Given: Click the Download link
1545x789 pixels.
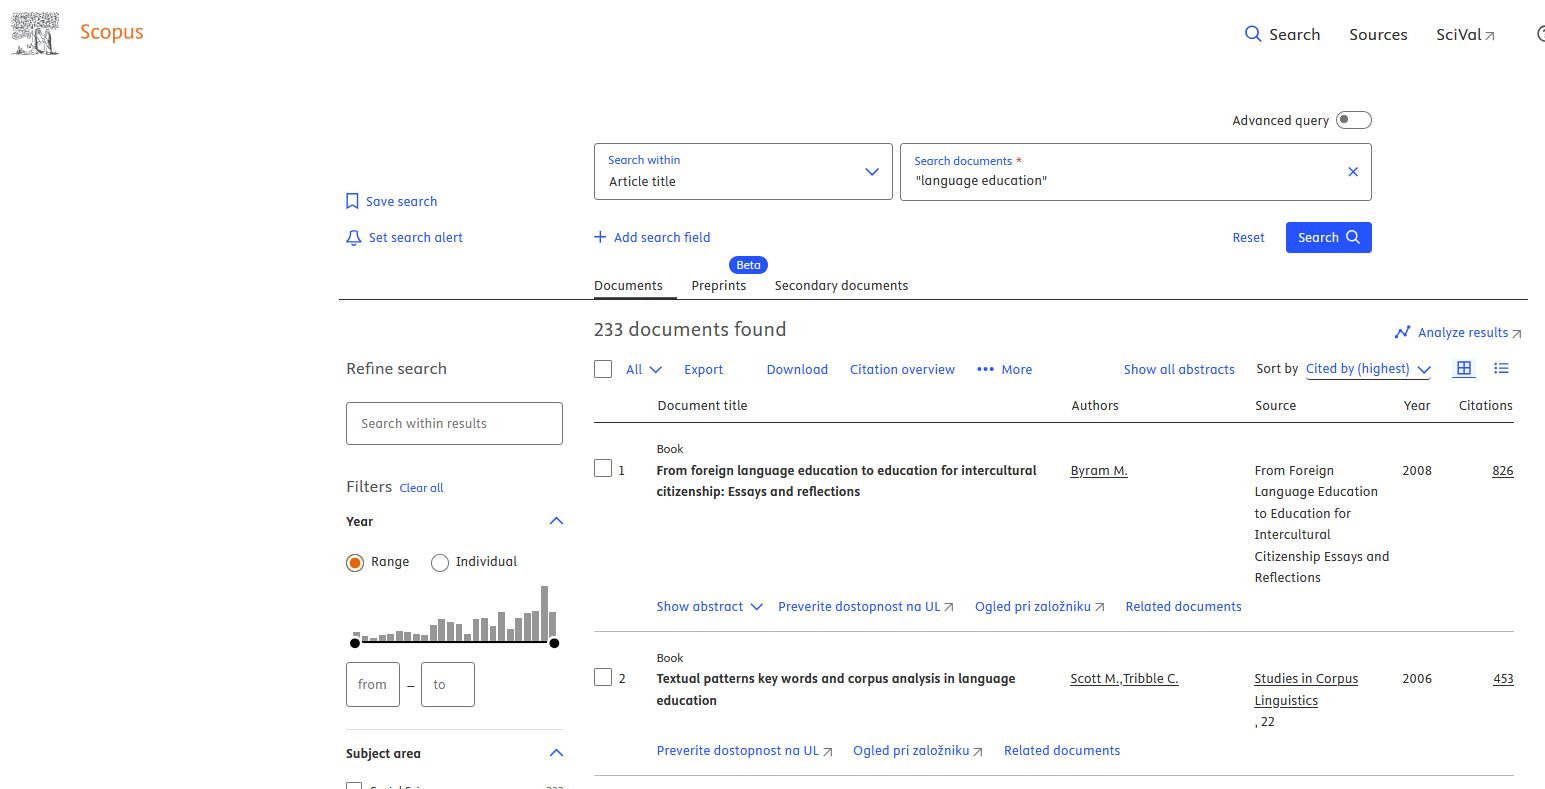Looking at the screenshot, I should pyautogui.click(x=797, y=369).
